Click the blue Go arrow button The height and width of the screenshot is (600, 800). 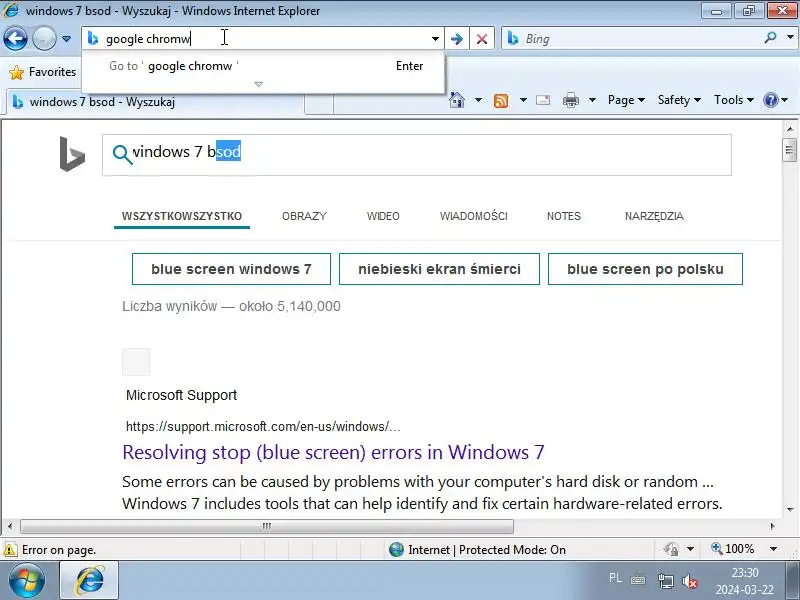[x=457, y=39]
